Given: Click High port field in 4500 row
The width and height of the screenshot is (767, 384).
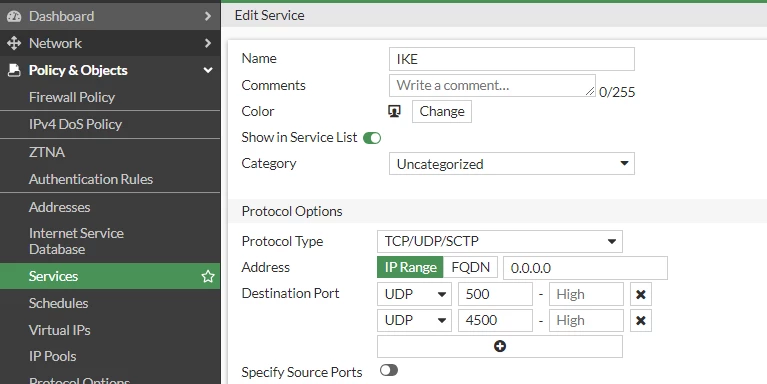Looking at the screenshot, I should [586, 320].
